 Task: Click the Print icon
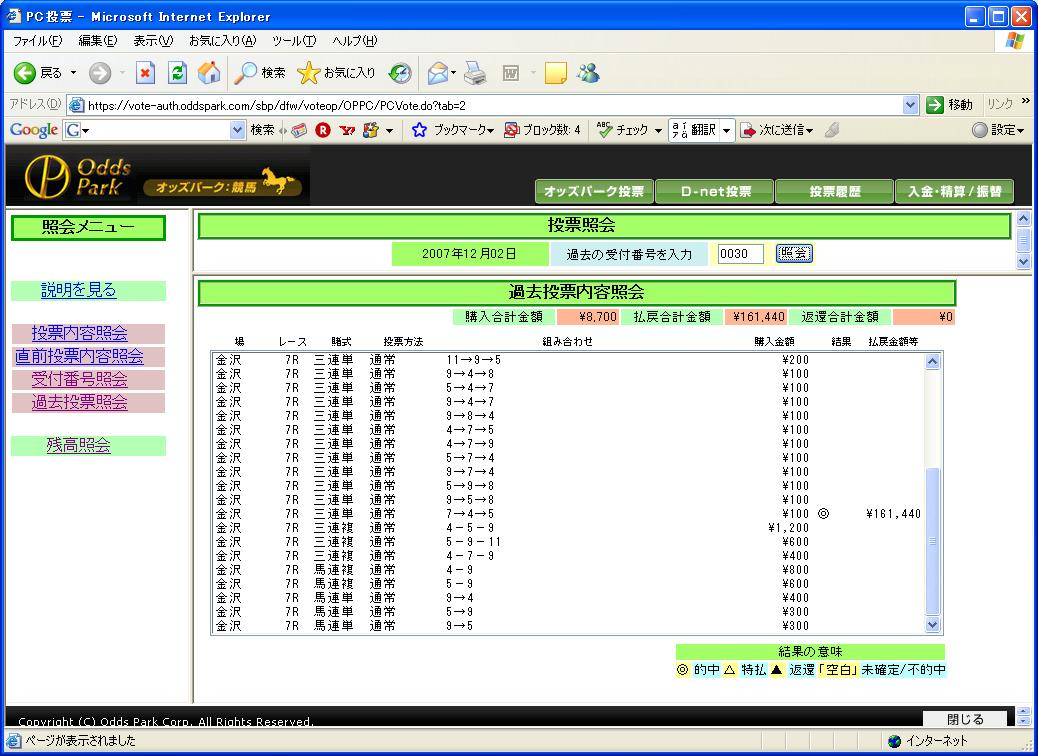pyautogui.click(x=475, y=73)
